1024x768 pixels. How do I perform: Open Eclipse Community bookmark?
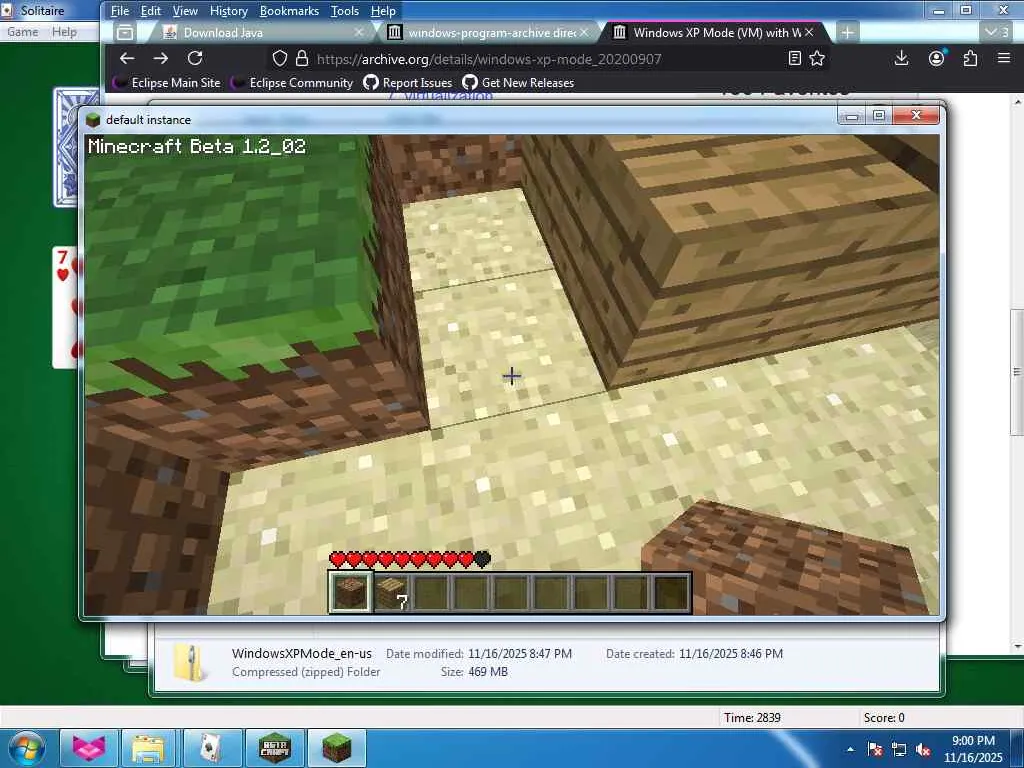293,82
